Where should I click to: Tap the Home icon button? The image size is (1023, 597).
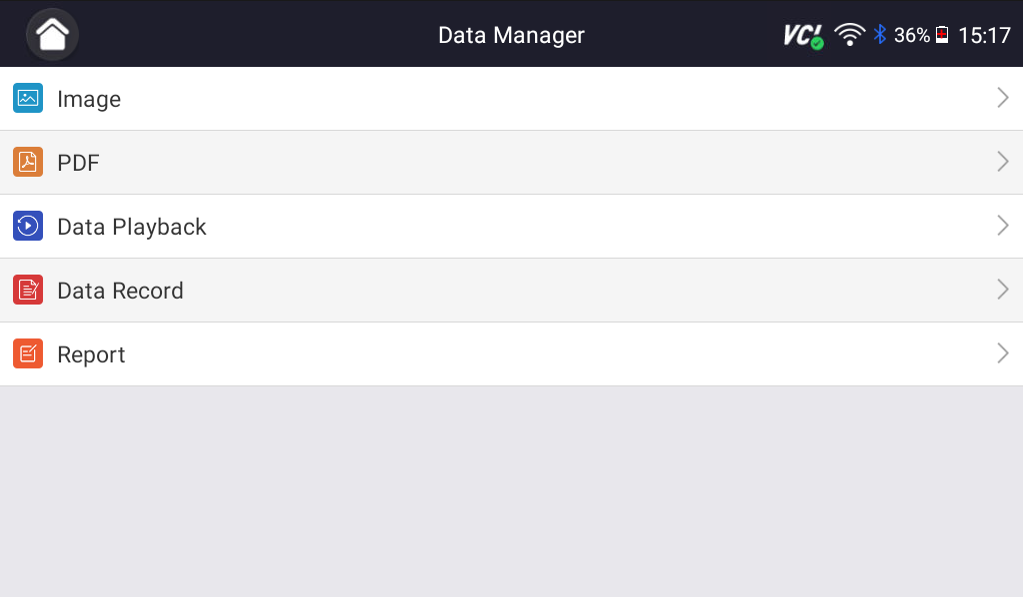click(x=52, y=35)
